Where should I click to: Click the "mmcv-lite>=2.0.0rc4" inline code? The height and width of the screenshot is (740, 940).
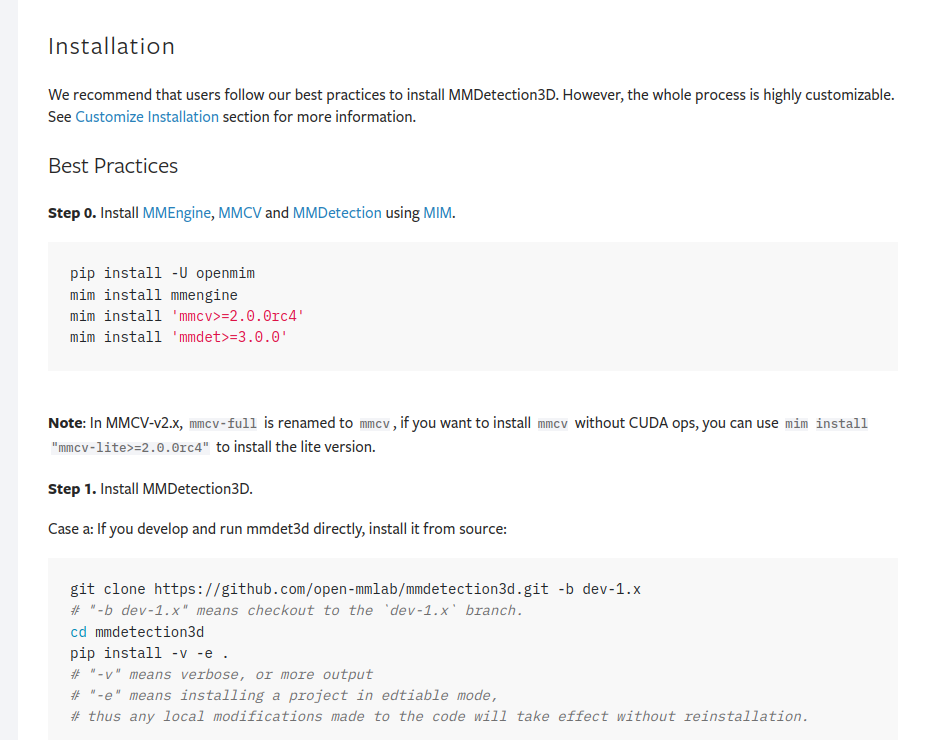[130, 447]
